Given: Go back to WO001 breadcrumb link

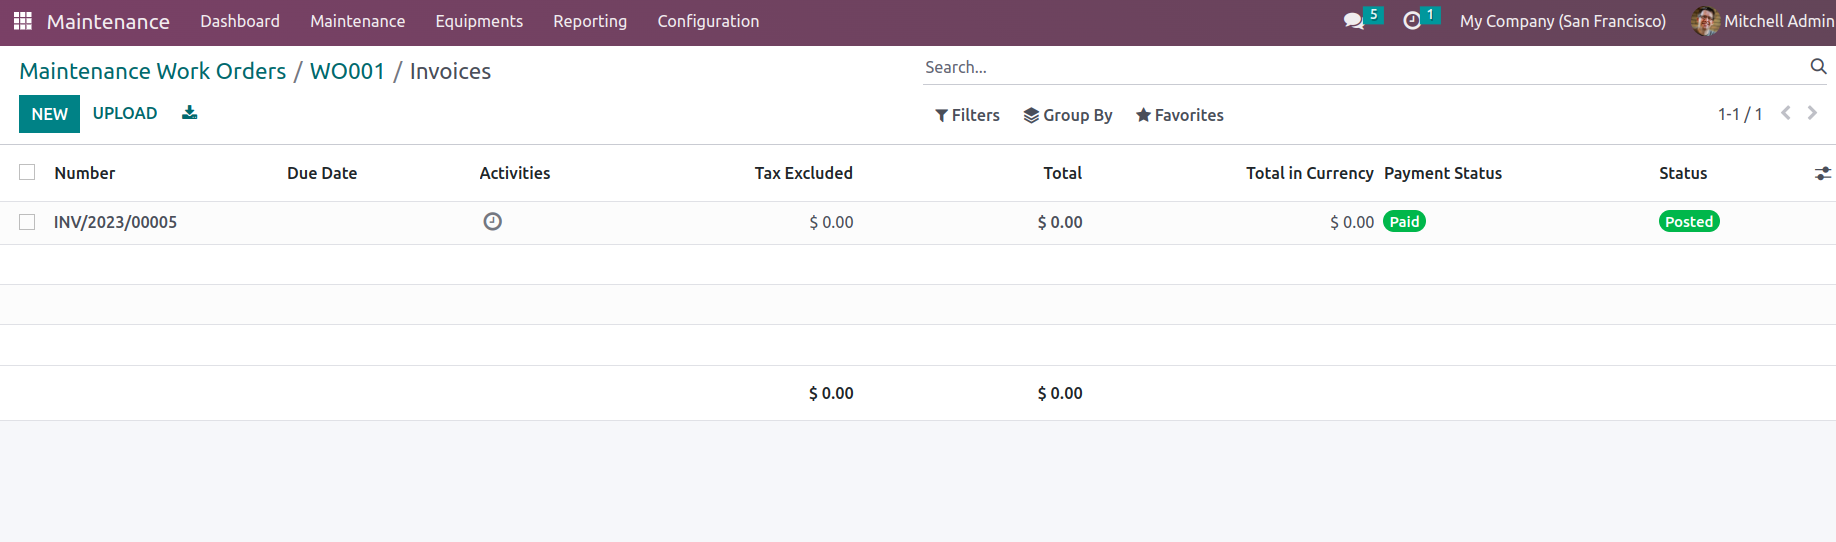Looking at the screenshot, I should 347,71.
